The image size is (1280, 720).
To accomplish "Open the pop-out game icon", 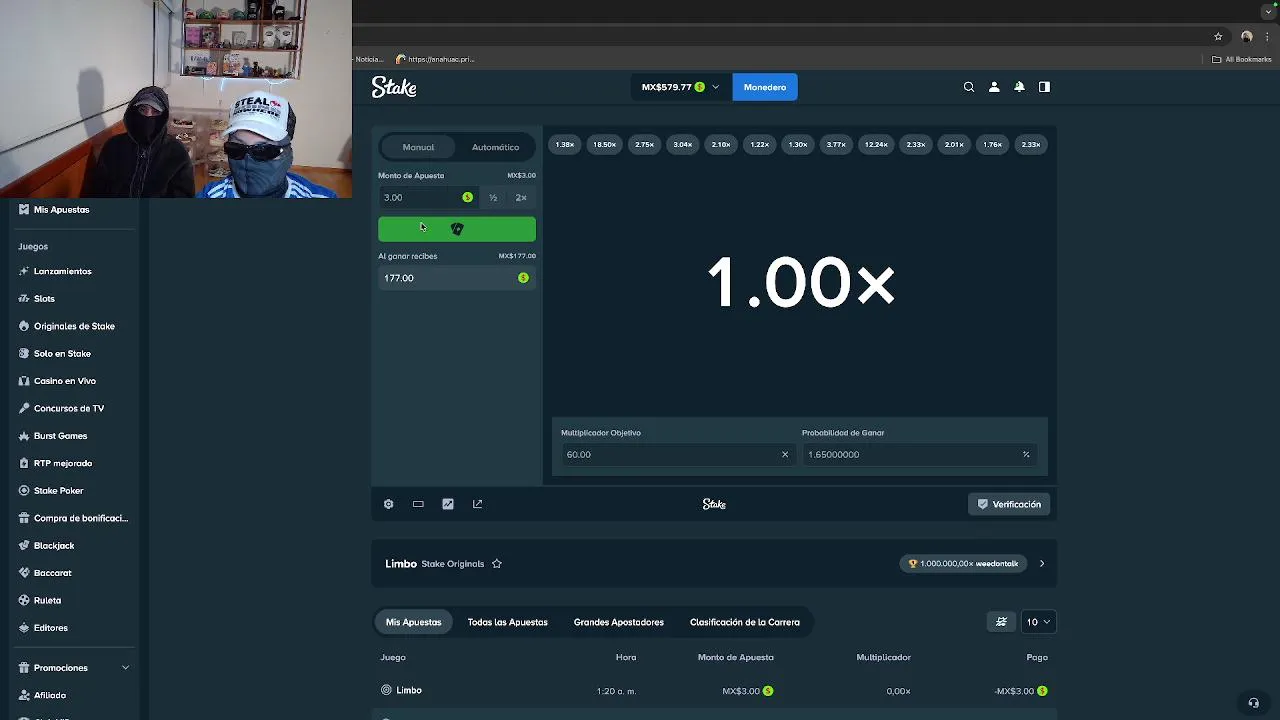I will [x=477, y=504].
